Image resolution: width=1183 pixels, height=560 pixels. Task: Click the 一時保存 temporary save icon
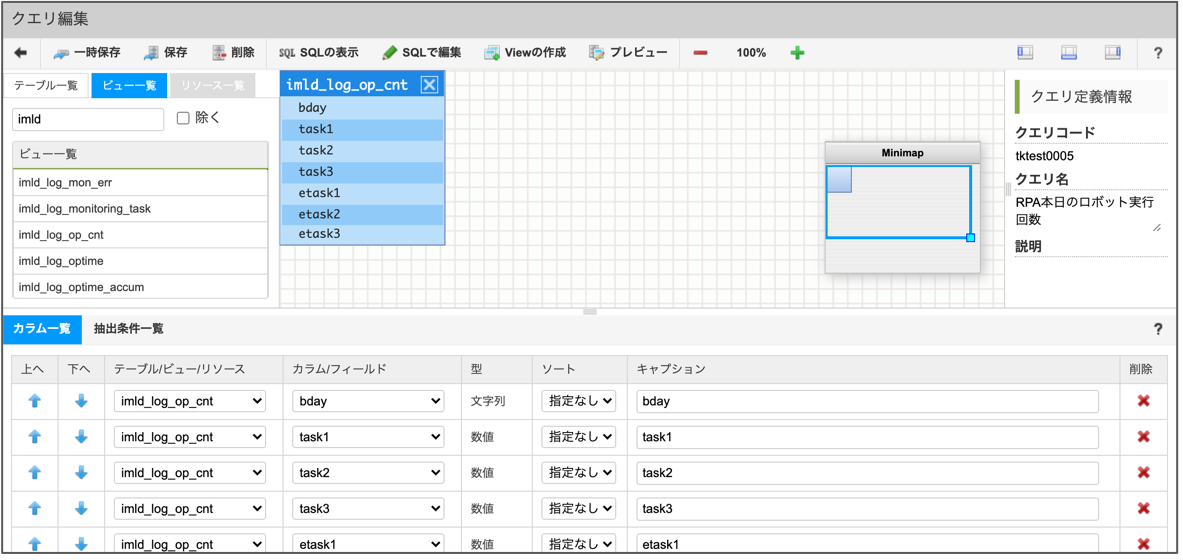coord(62,53)
